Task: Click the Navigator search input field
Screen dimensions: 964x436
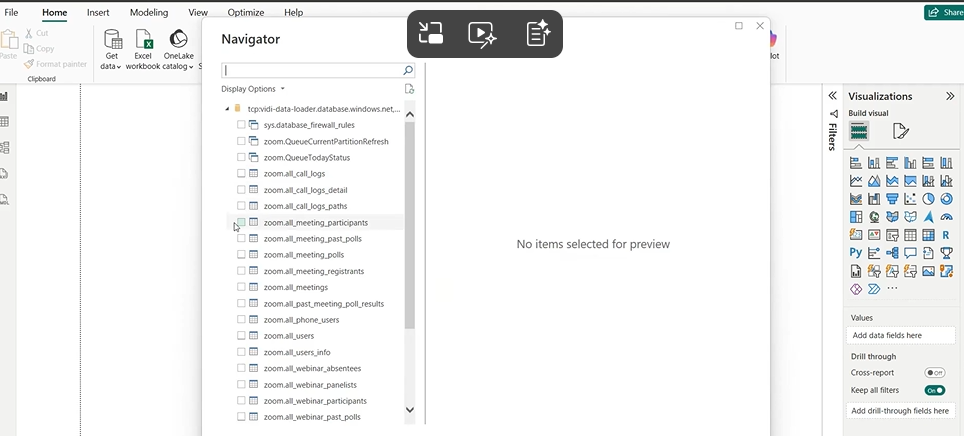Action: pos(311,71)
